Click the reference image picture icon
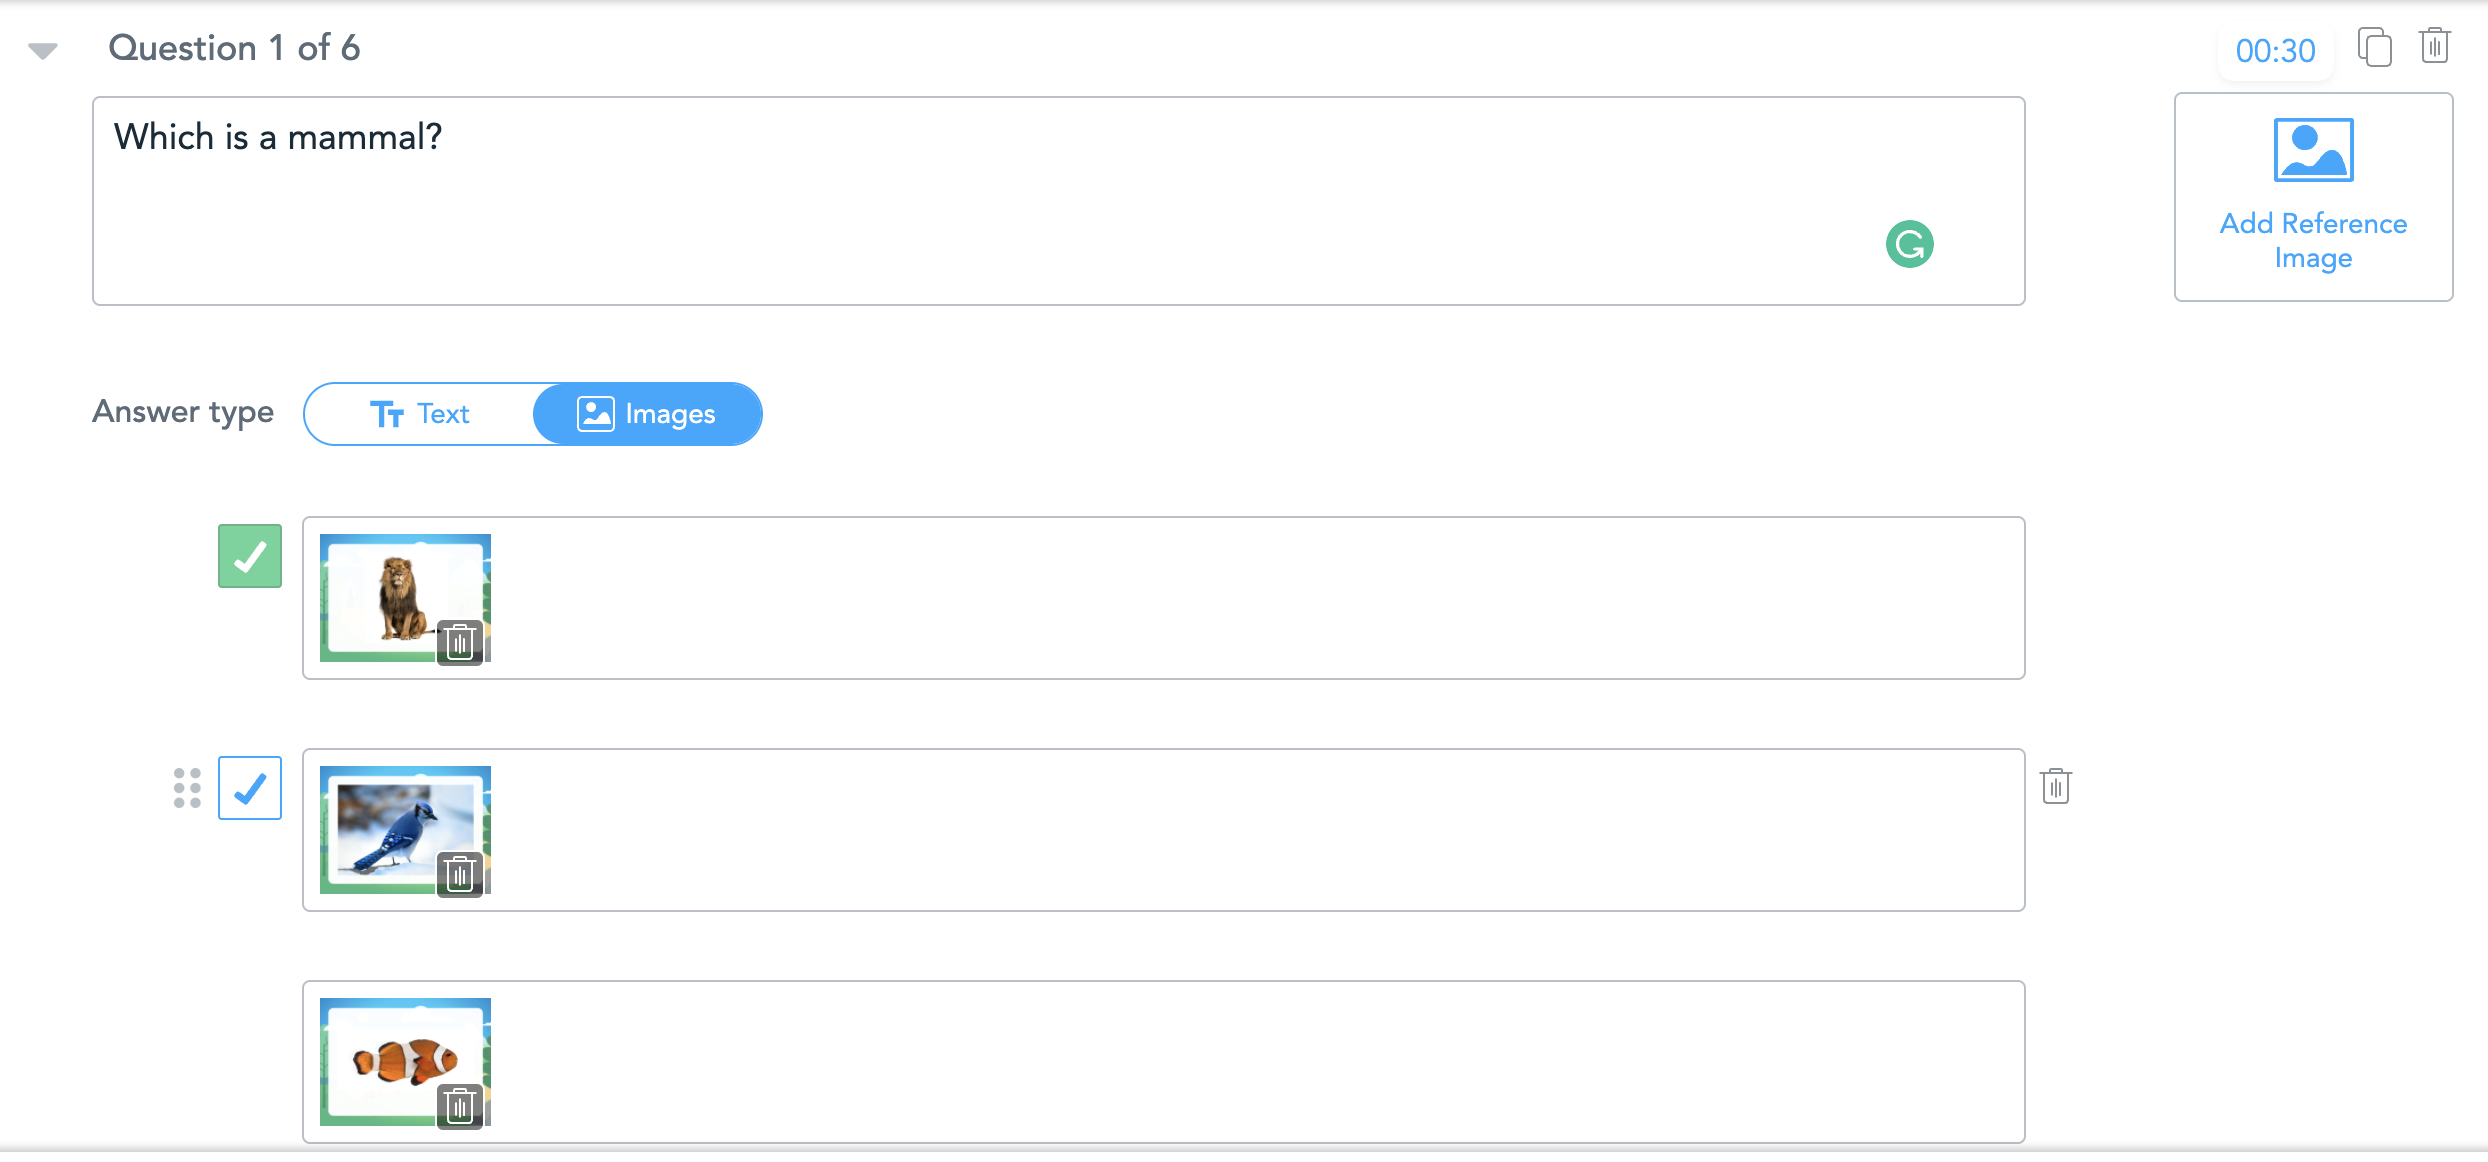This screenshot has width=2488, height=1162. [x=2313, y=150]
